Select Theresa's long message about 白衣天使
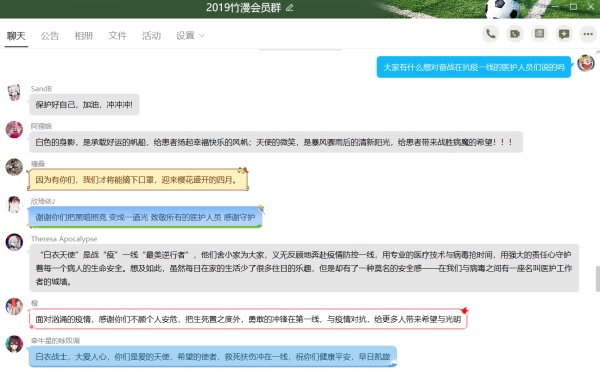Screen dimensions: 600x372 click(x=304, y=268)
